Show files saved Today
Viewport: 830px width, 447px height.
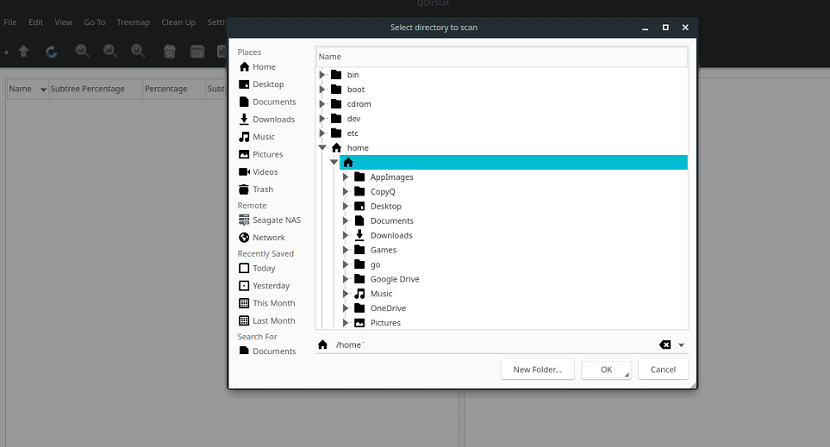coord(264,268)
